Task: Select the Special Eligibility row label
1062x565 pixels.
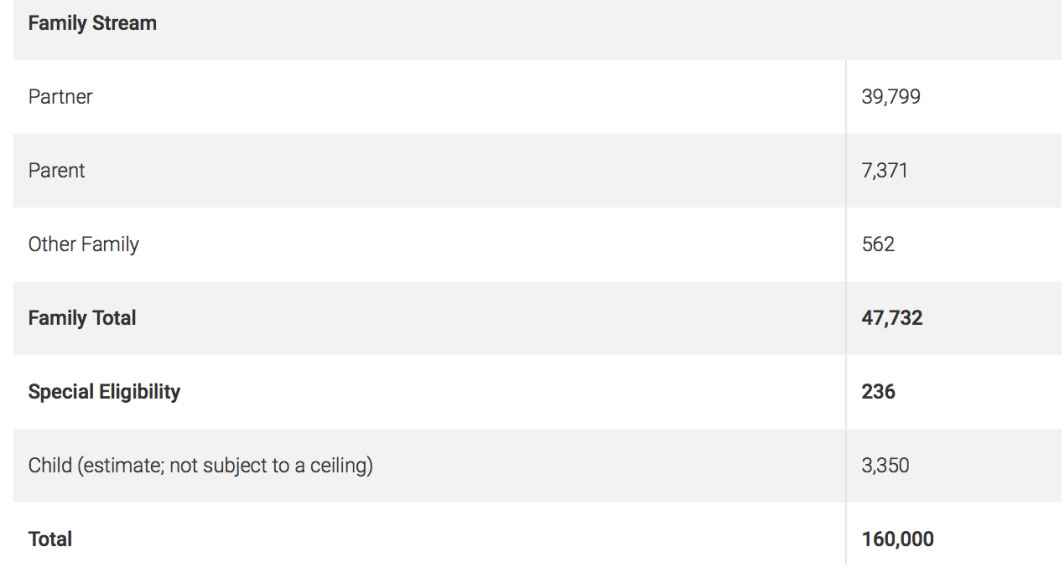Action: [104, 392]
